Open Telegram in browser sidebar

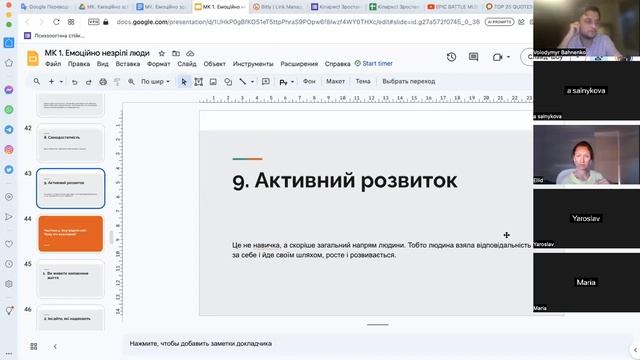pos(9,129)
